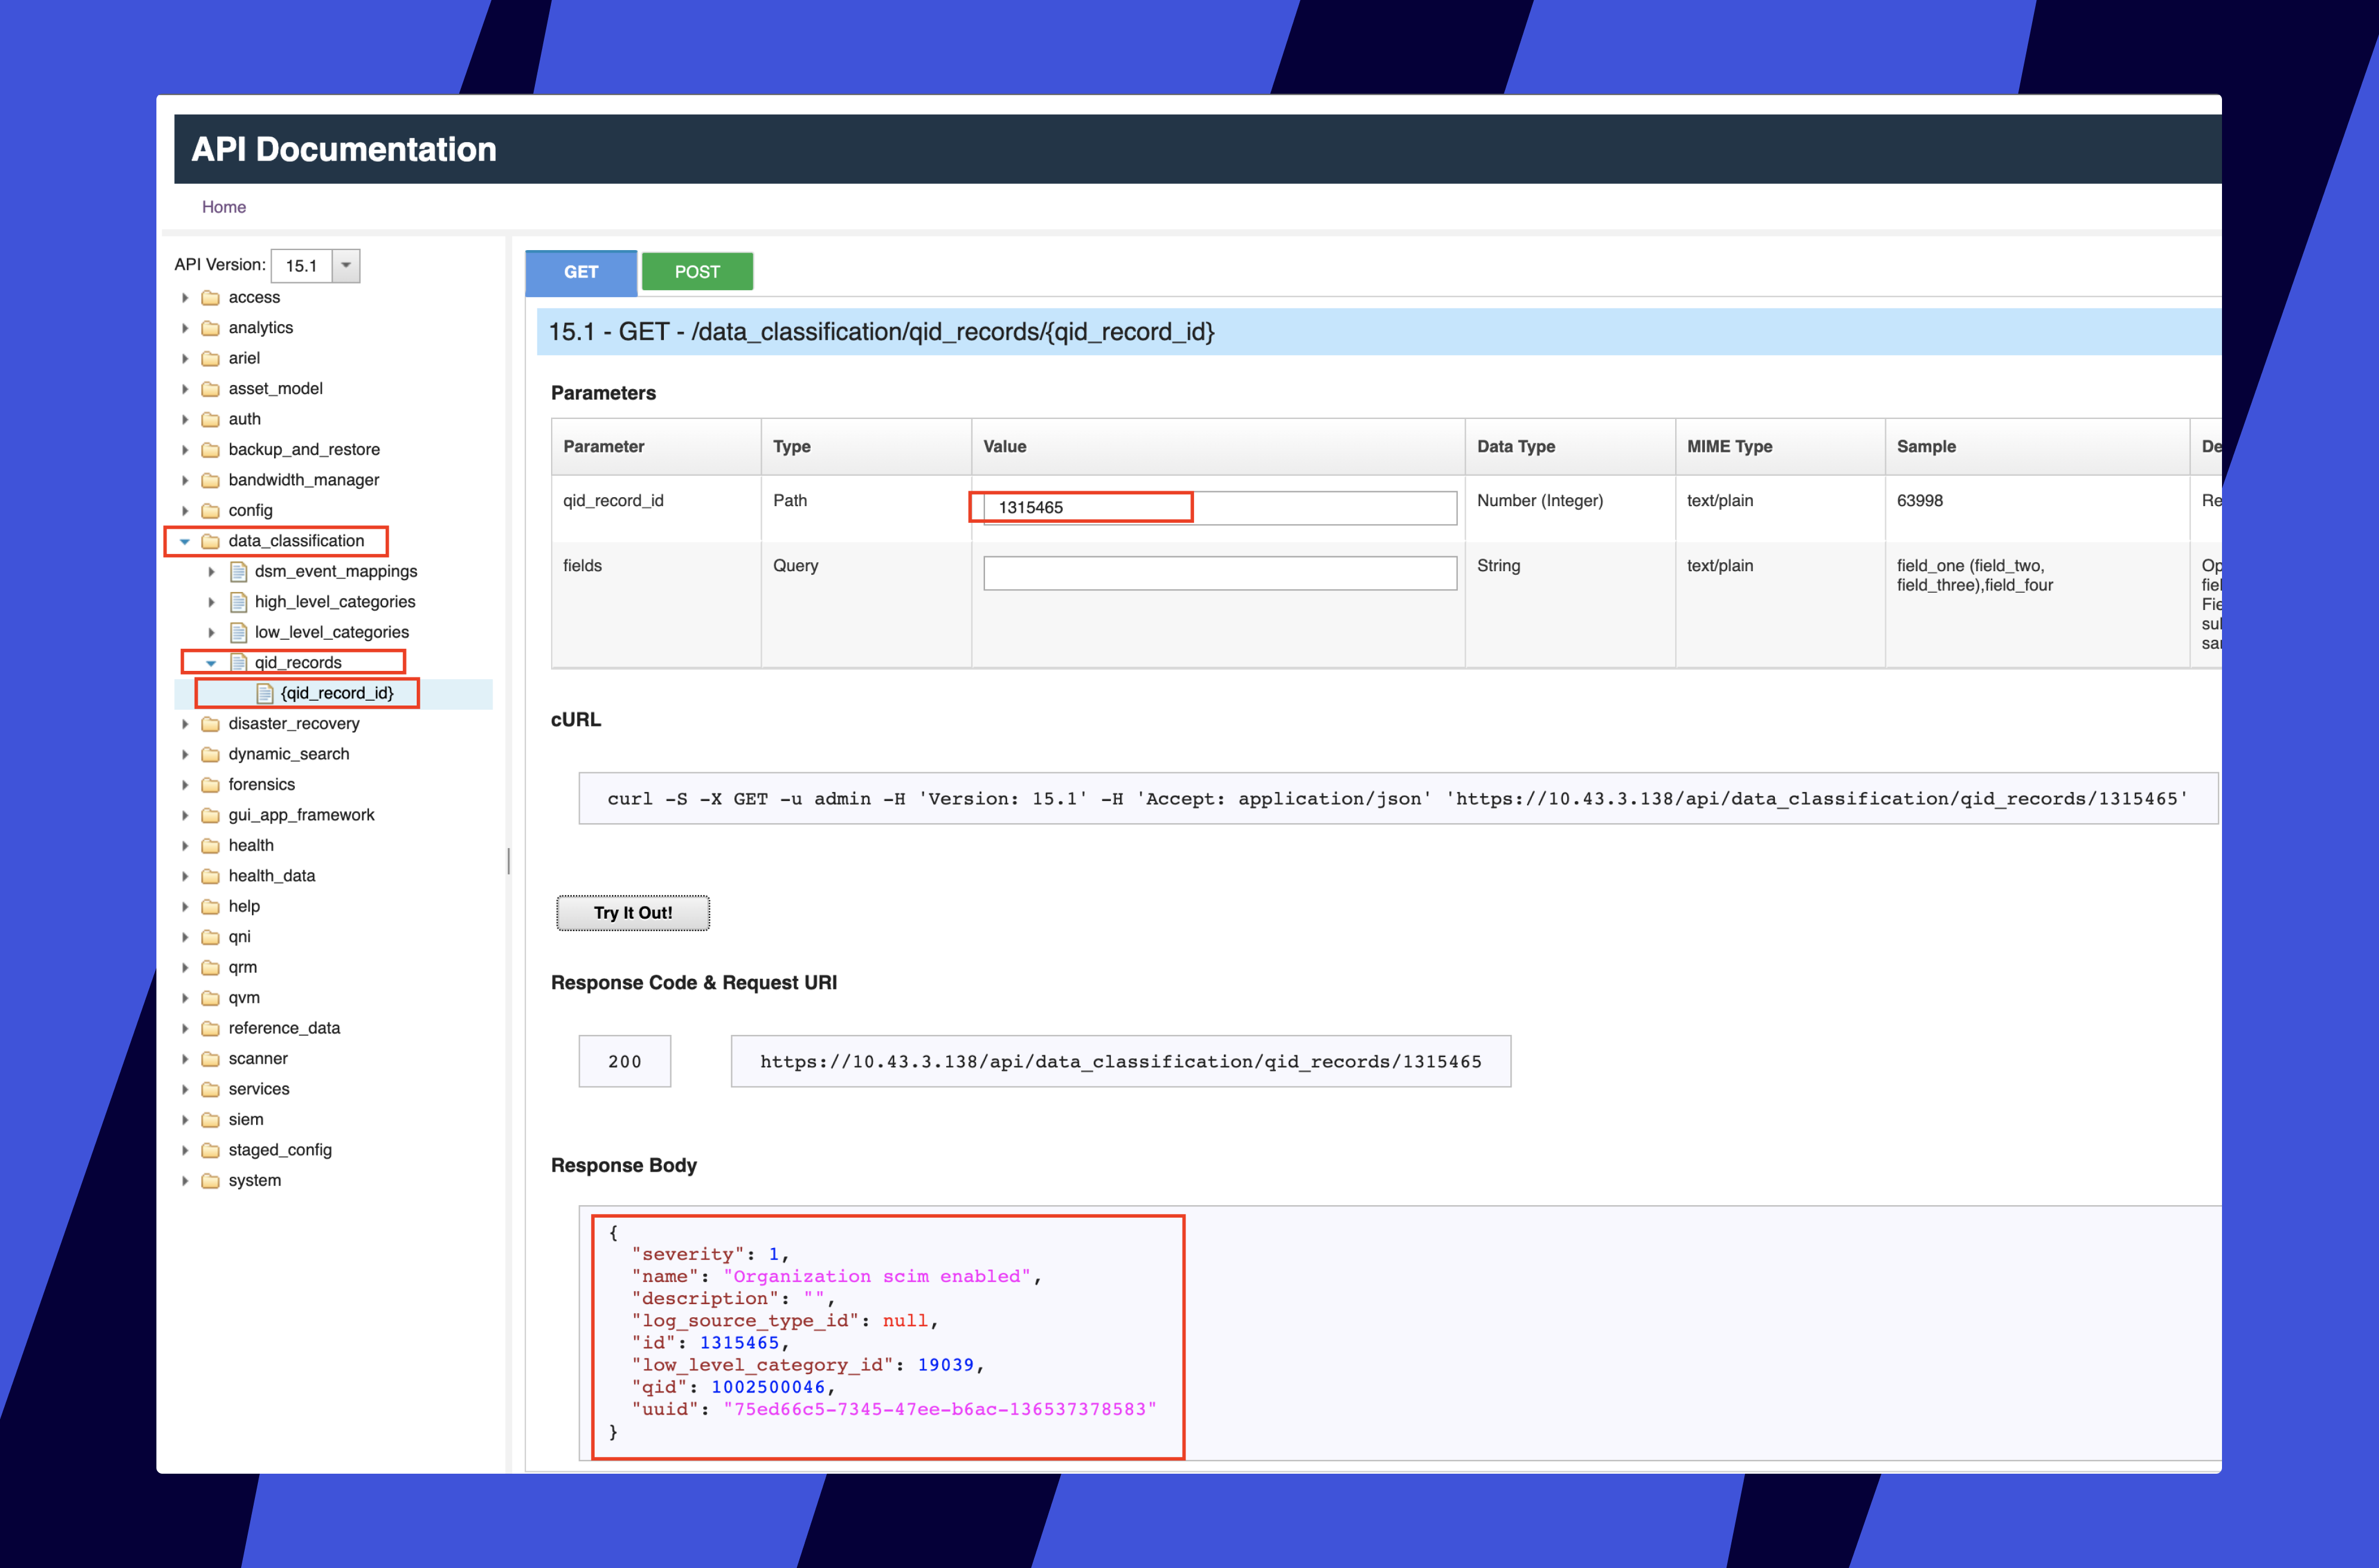Click the qid_record_id value field
The height and width of the screenshot is (1568, 2379).
coord(1219,507)
